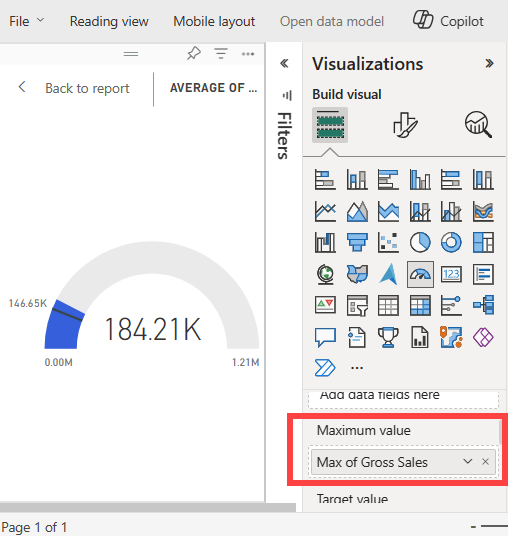Choose the Stacked area chart visual
The height and width of the screenshot is (536, 508).
coord(388,211)
